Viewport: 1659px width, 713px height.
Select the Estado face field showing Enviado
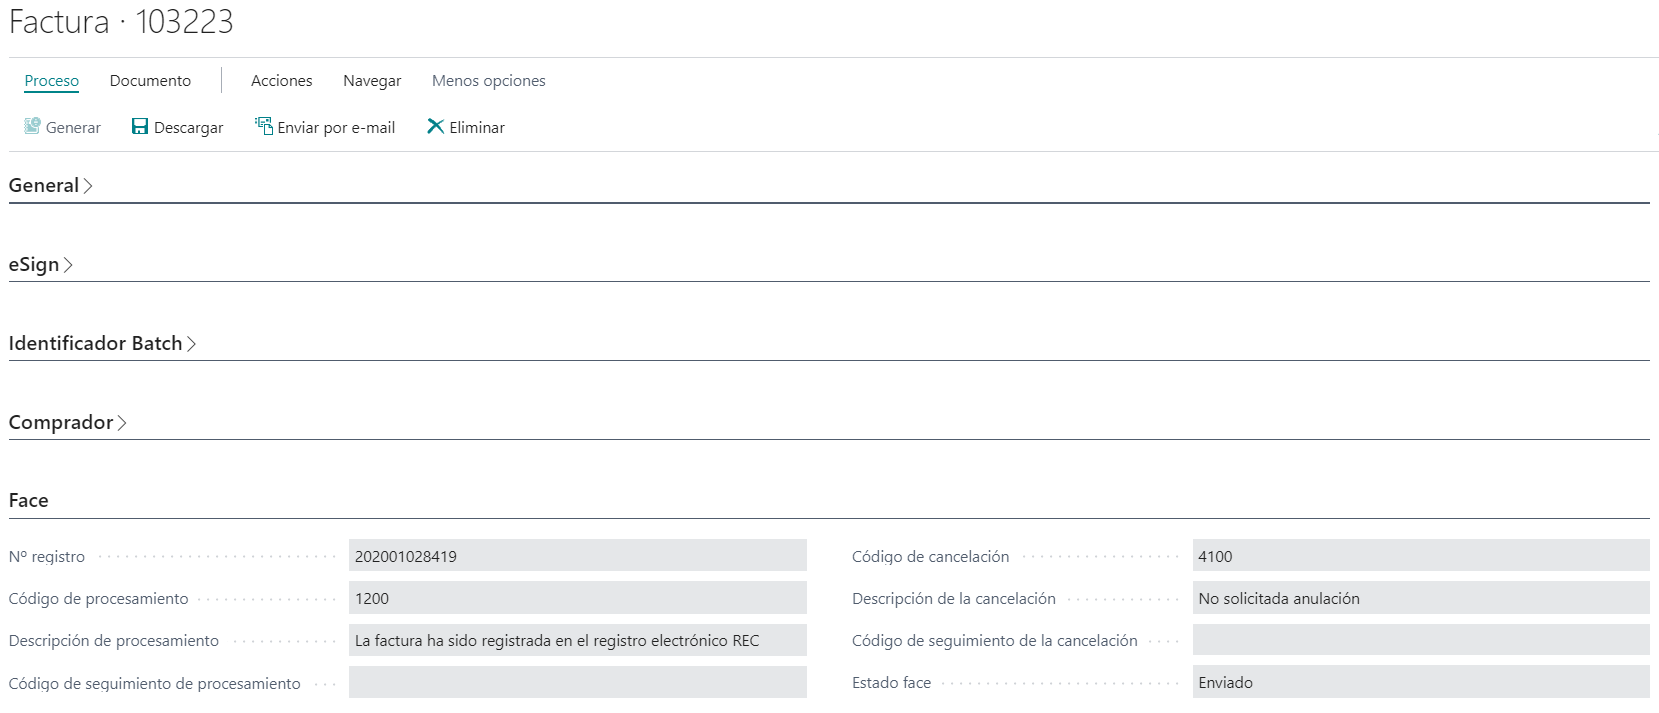(1420, 682)
